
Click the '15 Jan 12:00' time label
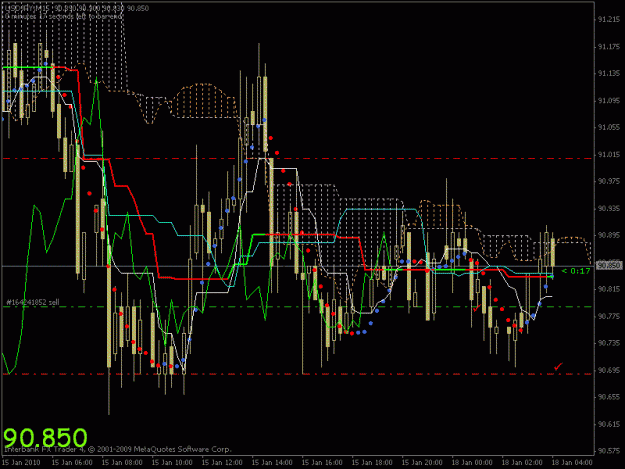222,462
